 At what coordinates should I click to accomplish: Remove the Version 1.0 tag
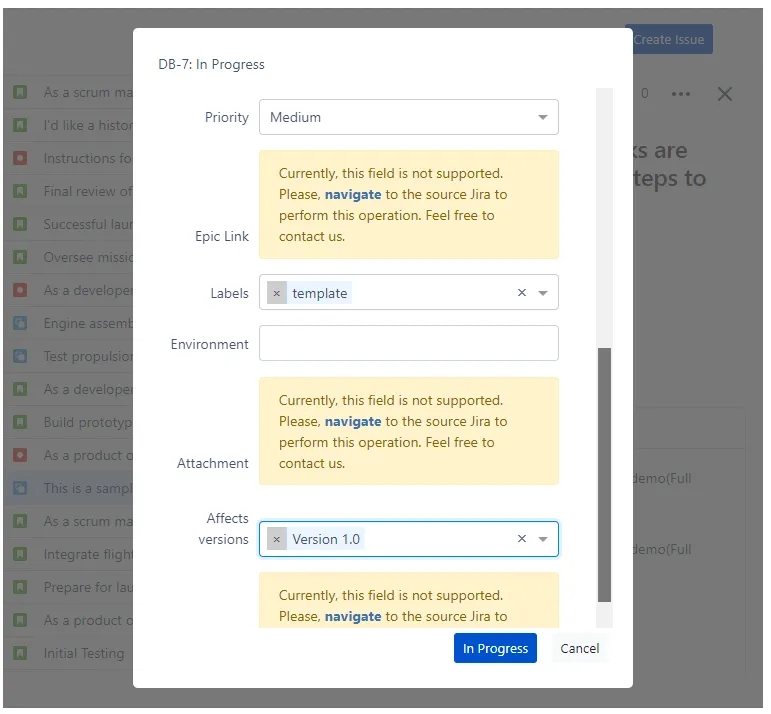[277, 539]
